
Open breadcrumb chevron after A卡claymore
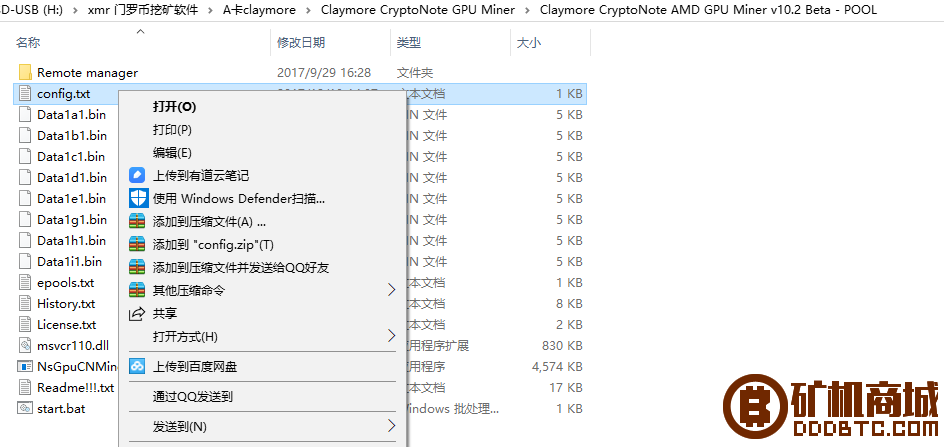tap(308, 10)
